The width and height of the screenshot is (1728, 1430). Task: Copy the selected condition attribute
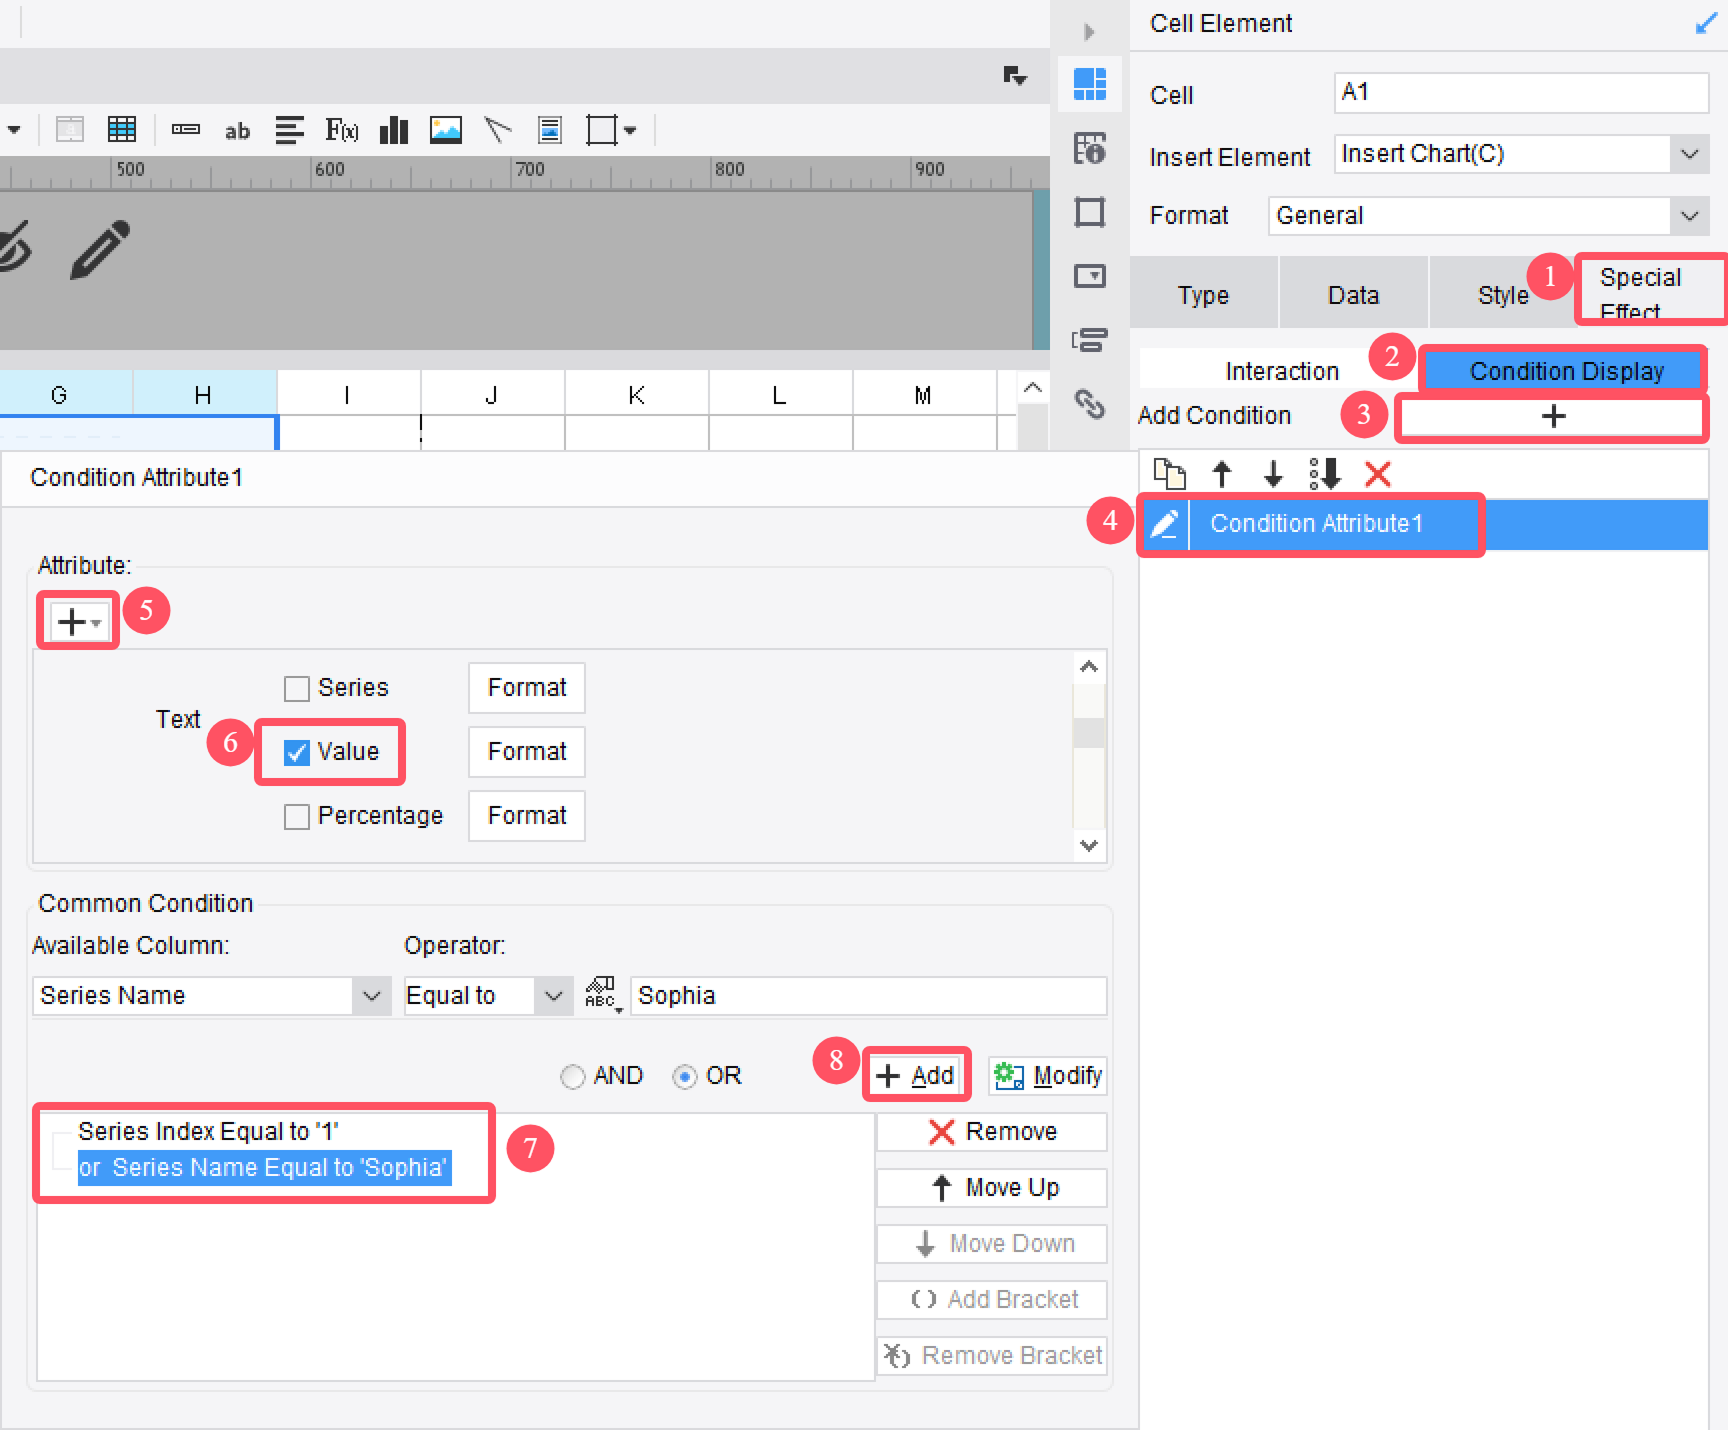coord(1169,473)
